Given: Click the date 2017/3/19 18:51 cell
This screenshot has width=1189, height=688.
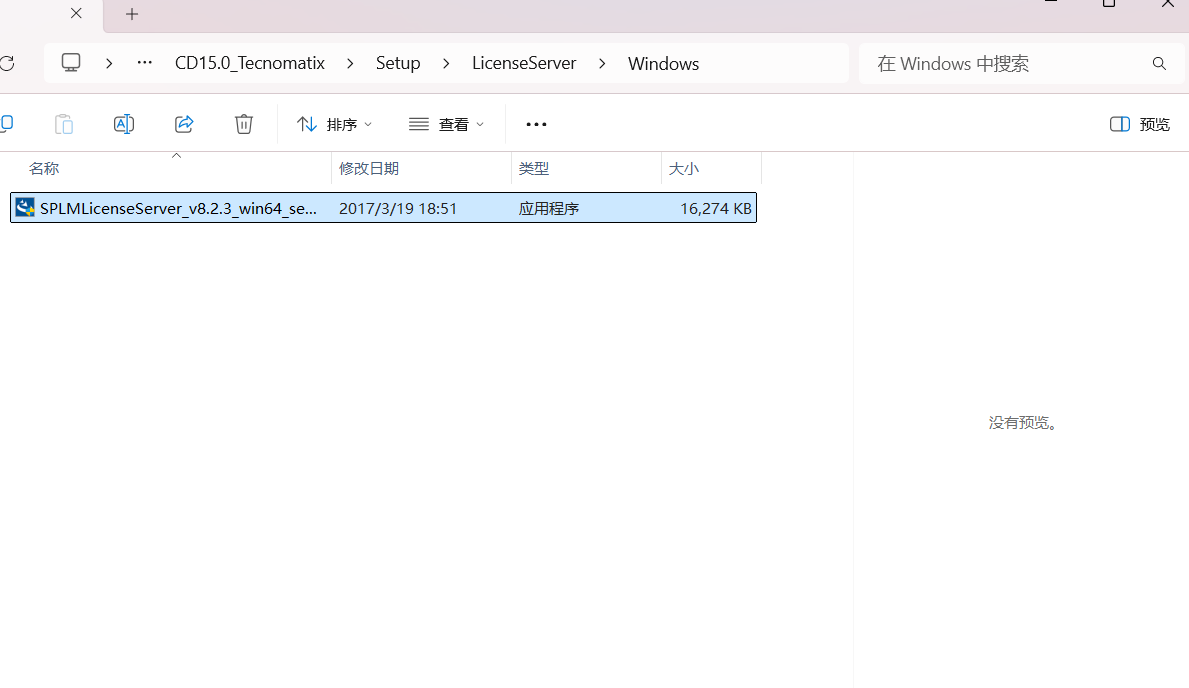Looking at the screenshot, I should coord(398,209).
